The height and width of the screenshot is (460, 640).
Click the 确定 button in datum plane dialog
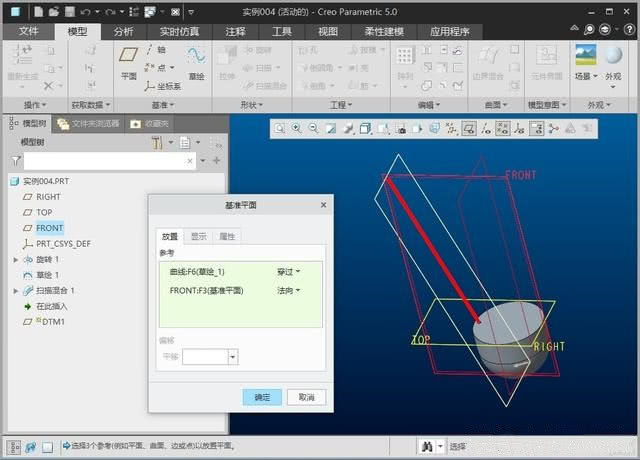[262, 397]
